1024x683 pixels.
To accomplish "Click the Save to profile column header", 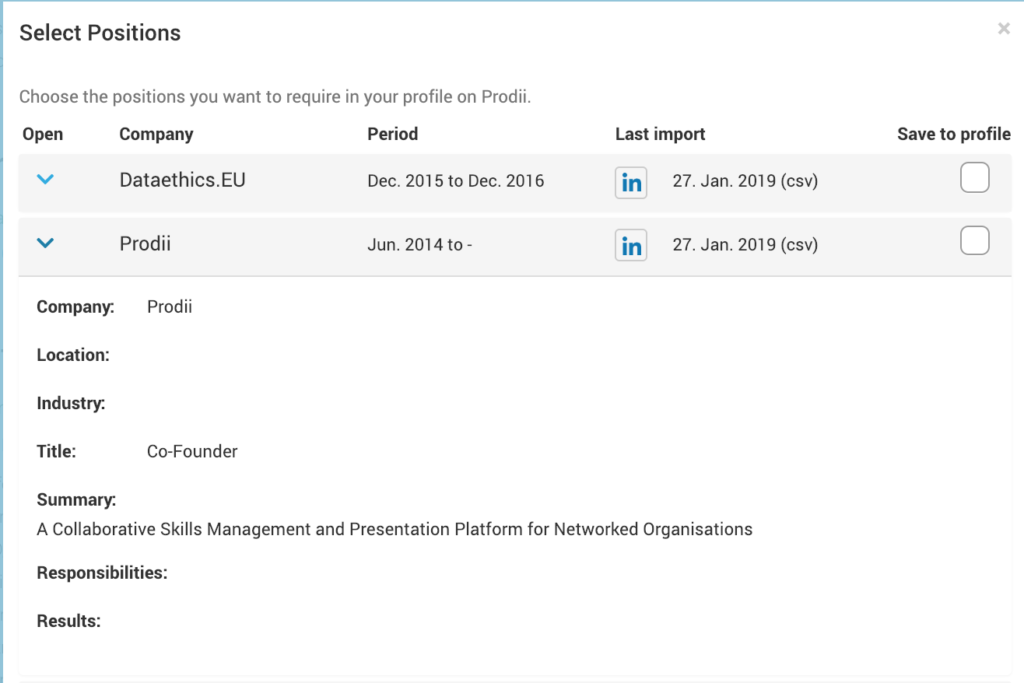I will [953, 134].
